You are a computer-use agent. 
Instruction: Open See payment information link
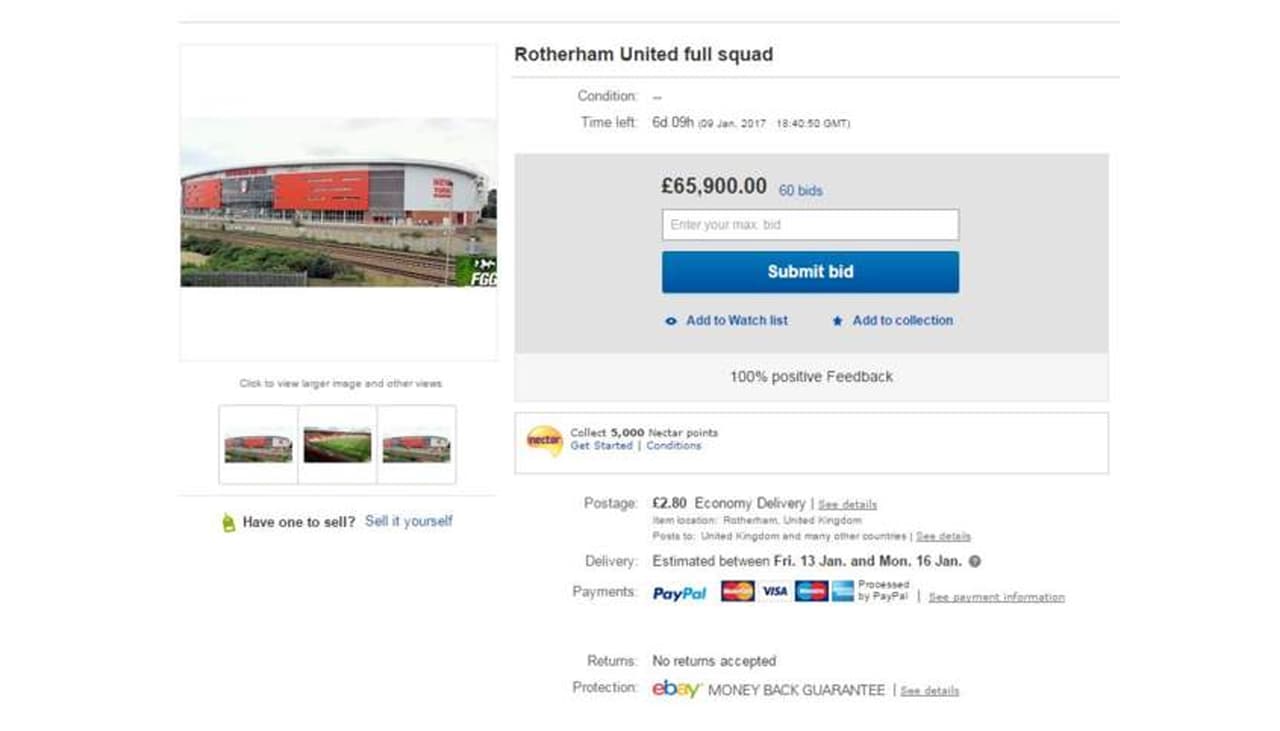point(996,598)
